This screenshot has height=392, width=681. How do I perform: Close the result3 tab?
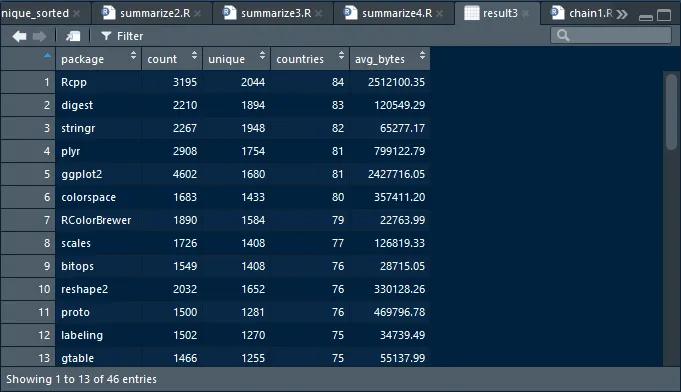pyautogui.click(x=526, y=14)
